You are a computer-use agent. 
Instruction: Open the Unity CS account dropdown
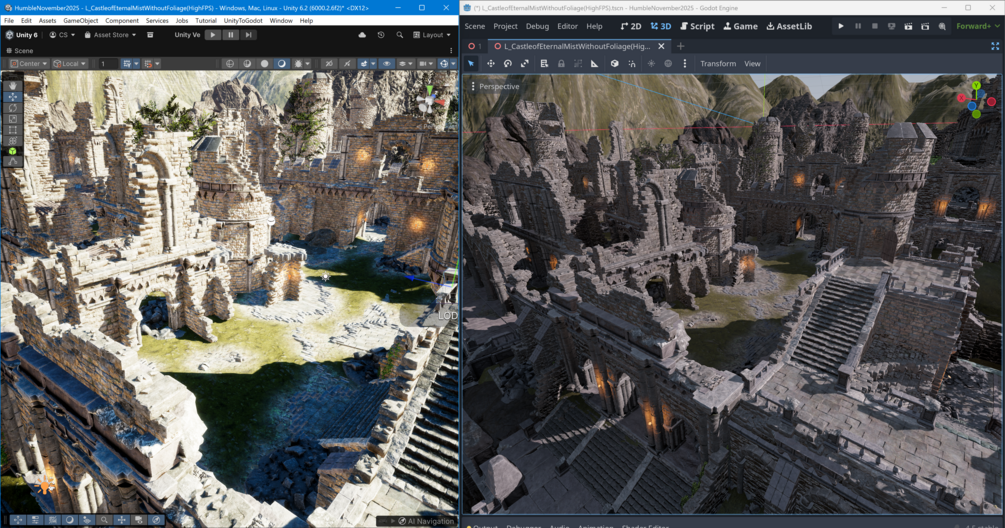click(62, 35)
